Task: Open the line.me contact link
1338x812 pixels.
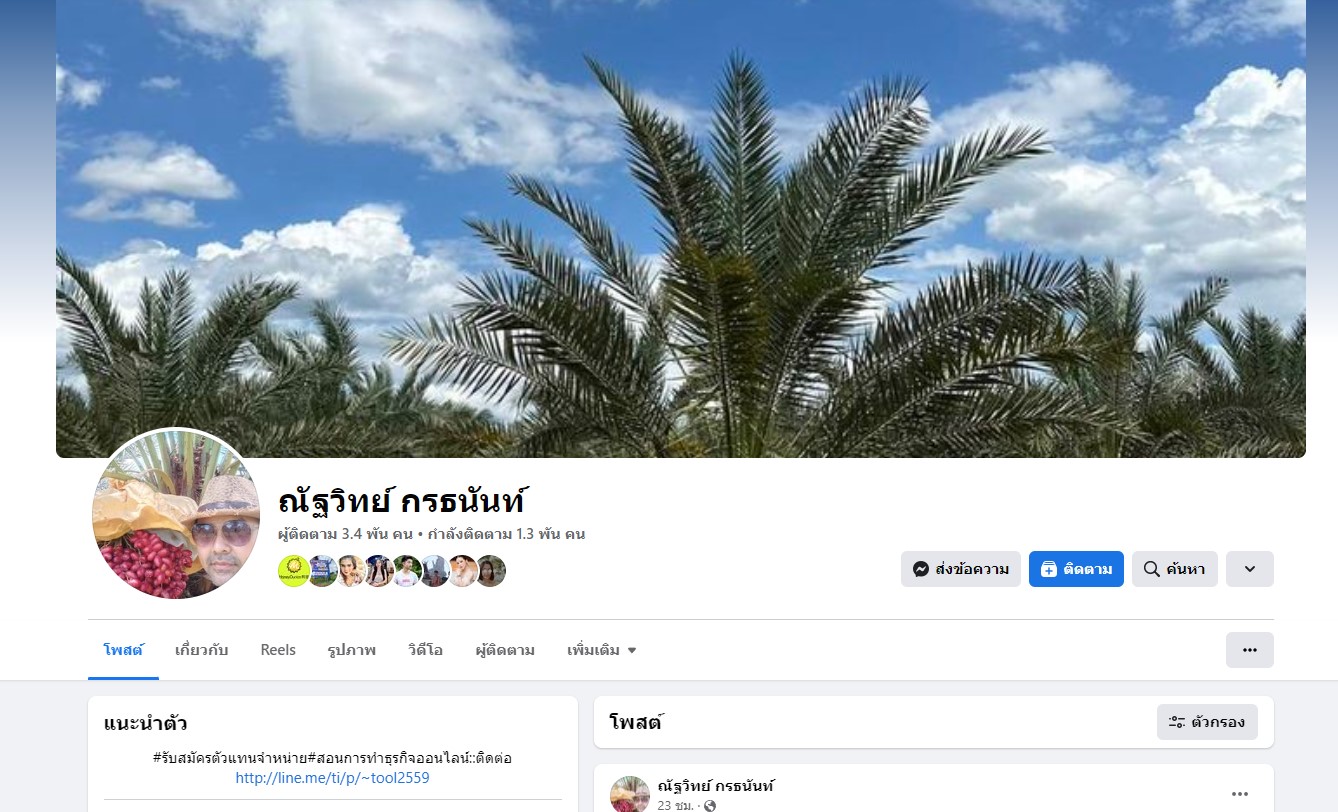Action: (x=332, y=777)
